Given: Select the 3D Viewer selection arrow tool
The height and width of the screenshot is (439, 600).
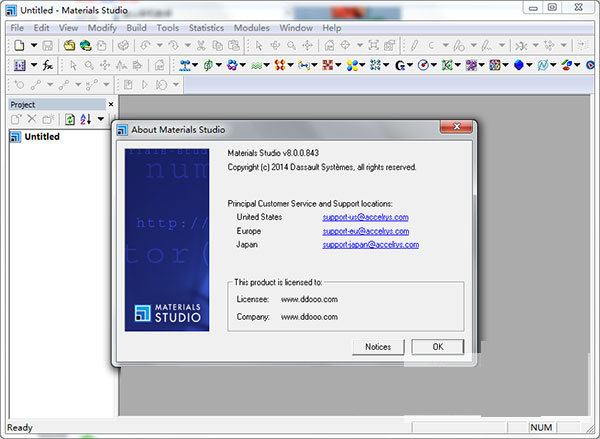Looking at the screenshot, I should (x=259, y=46).
